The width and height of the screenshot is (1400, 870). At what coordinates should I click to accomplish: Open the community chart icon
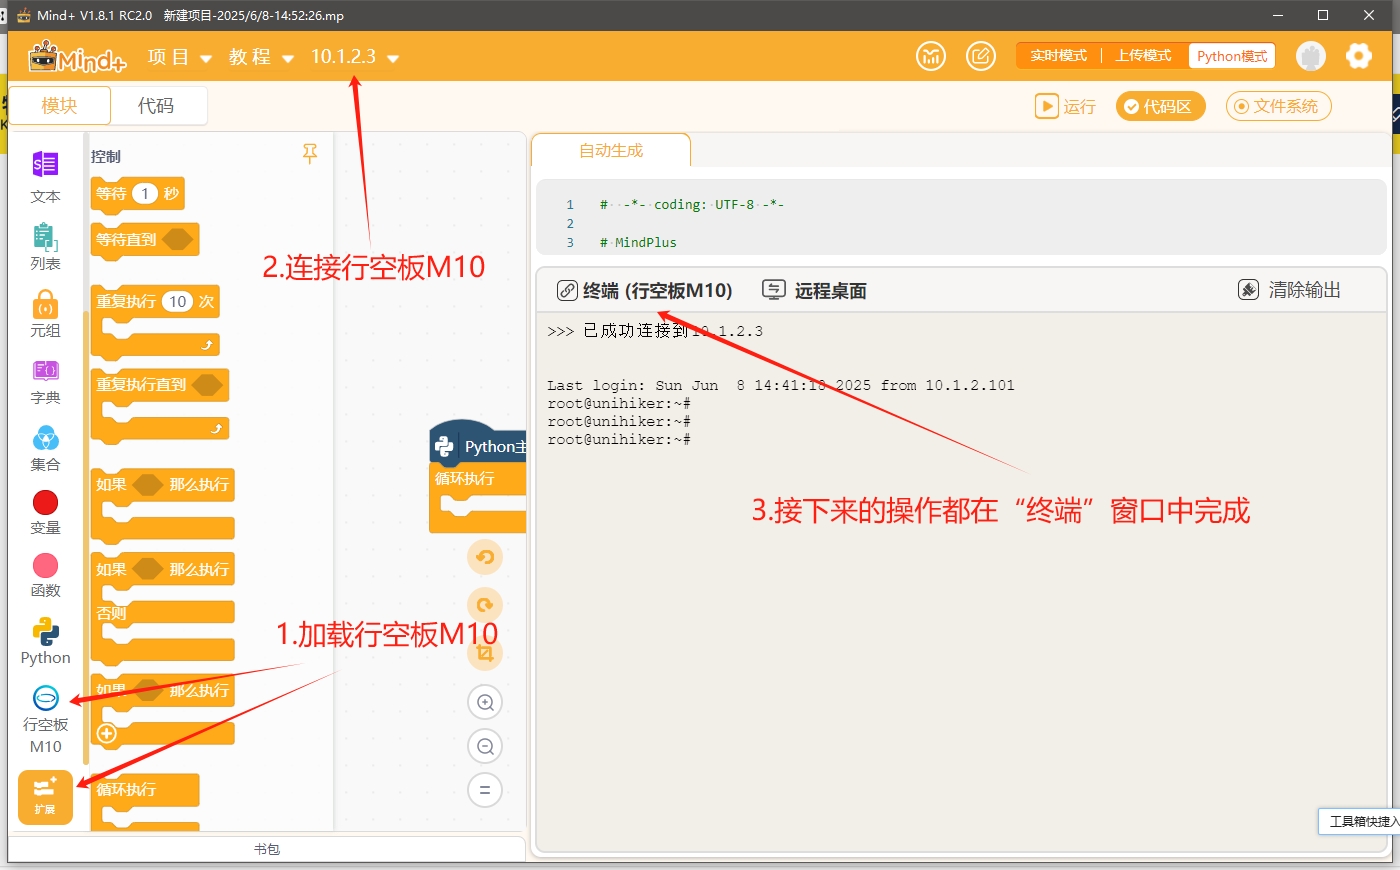(x=931, y=56)
